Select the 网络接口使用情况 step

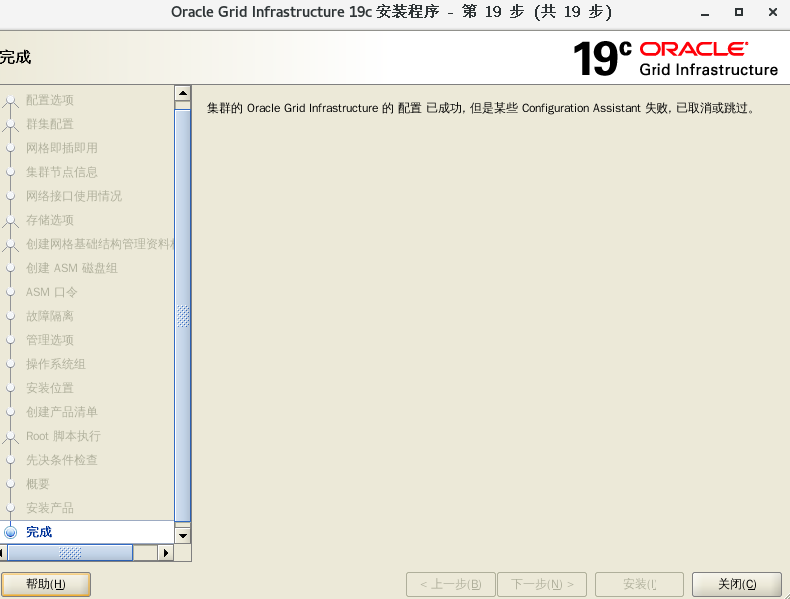coord(74,196)
